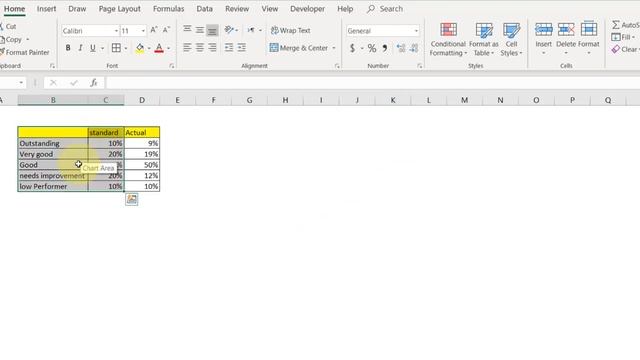Apply yellow Fill Color
Screen dimensions: 640x360
click(140, 48)
